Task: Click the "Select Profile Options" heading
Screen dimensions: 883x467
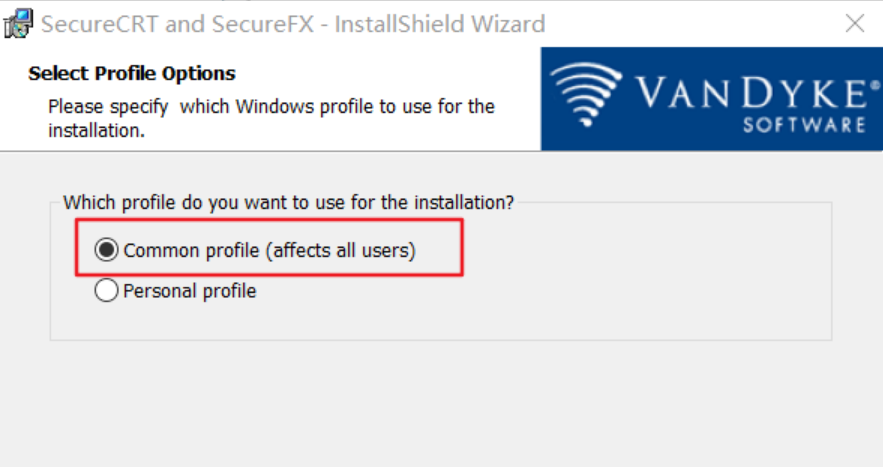Action: click(132, 73)
